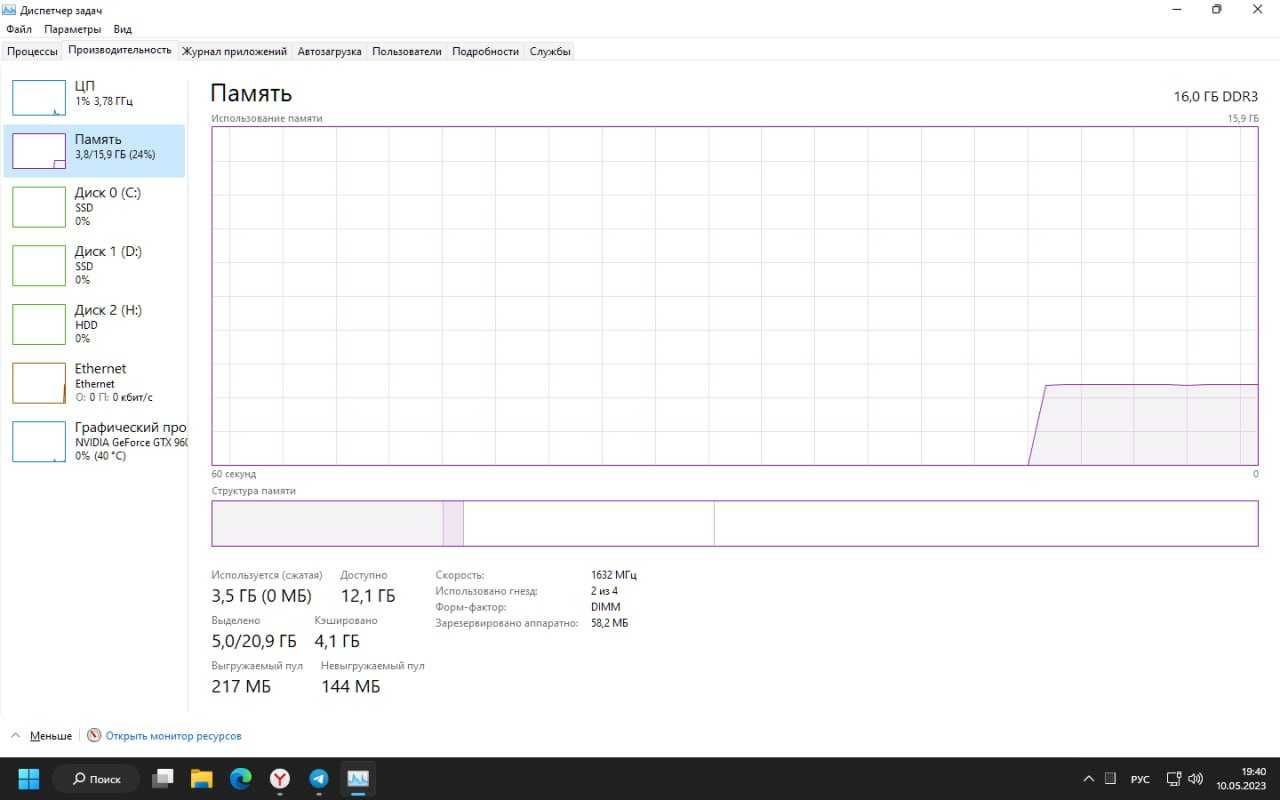1280x800 pixels.
Task: Open Telegram from the taskbar
Action: tap(319, 778)
